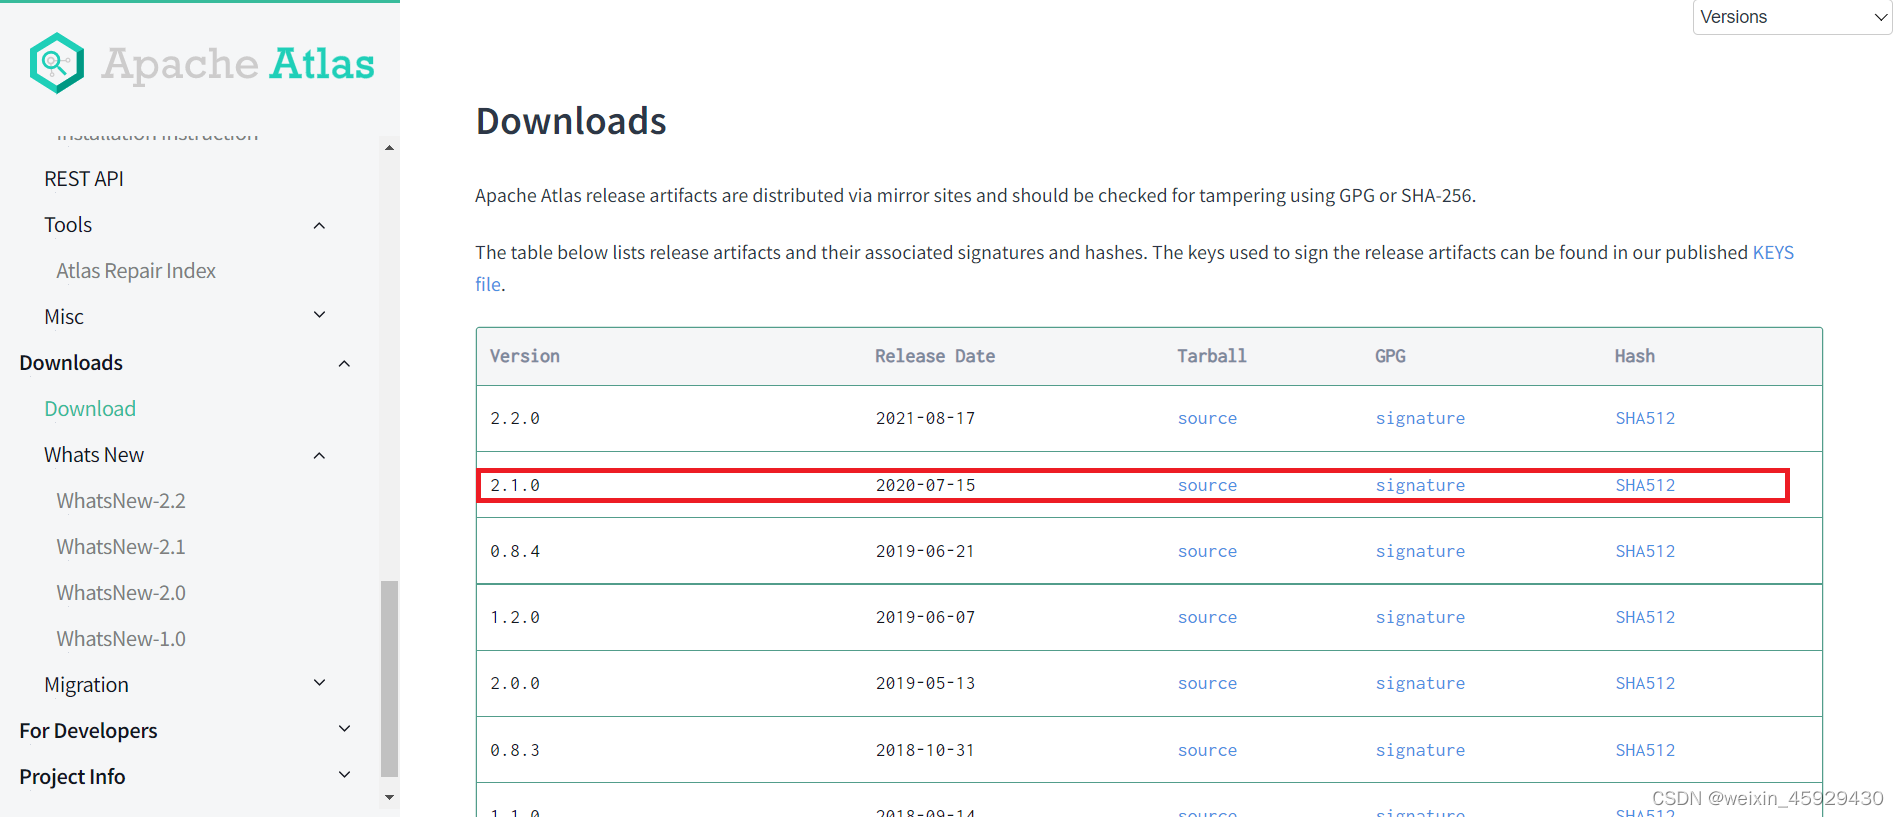Download source tarball for version 2.1.0
The width and height of the screenshot is (1899, 817).
tap(1207, 485)
